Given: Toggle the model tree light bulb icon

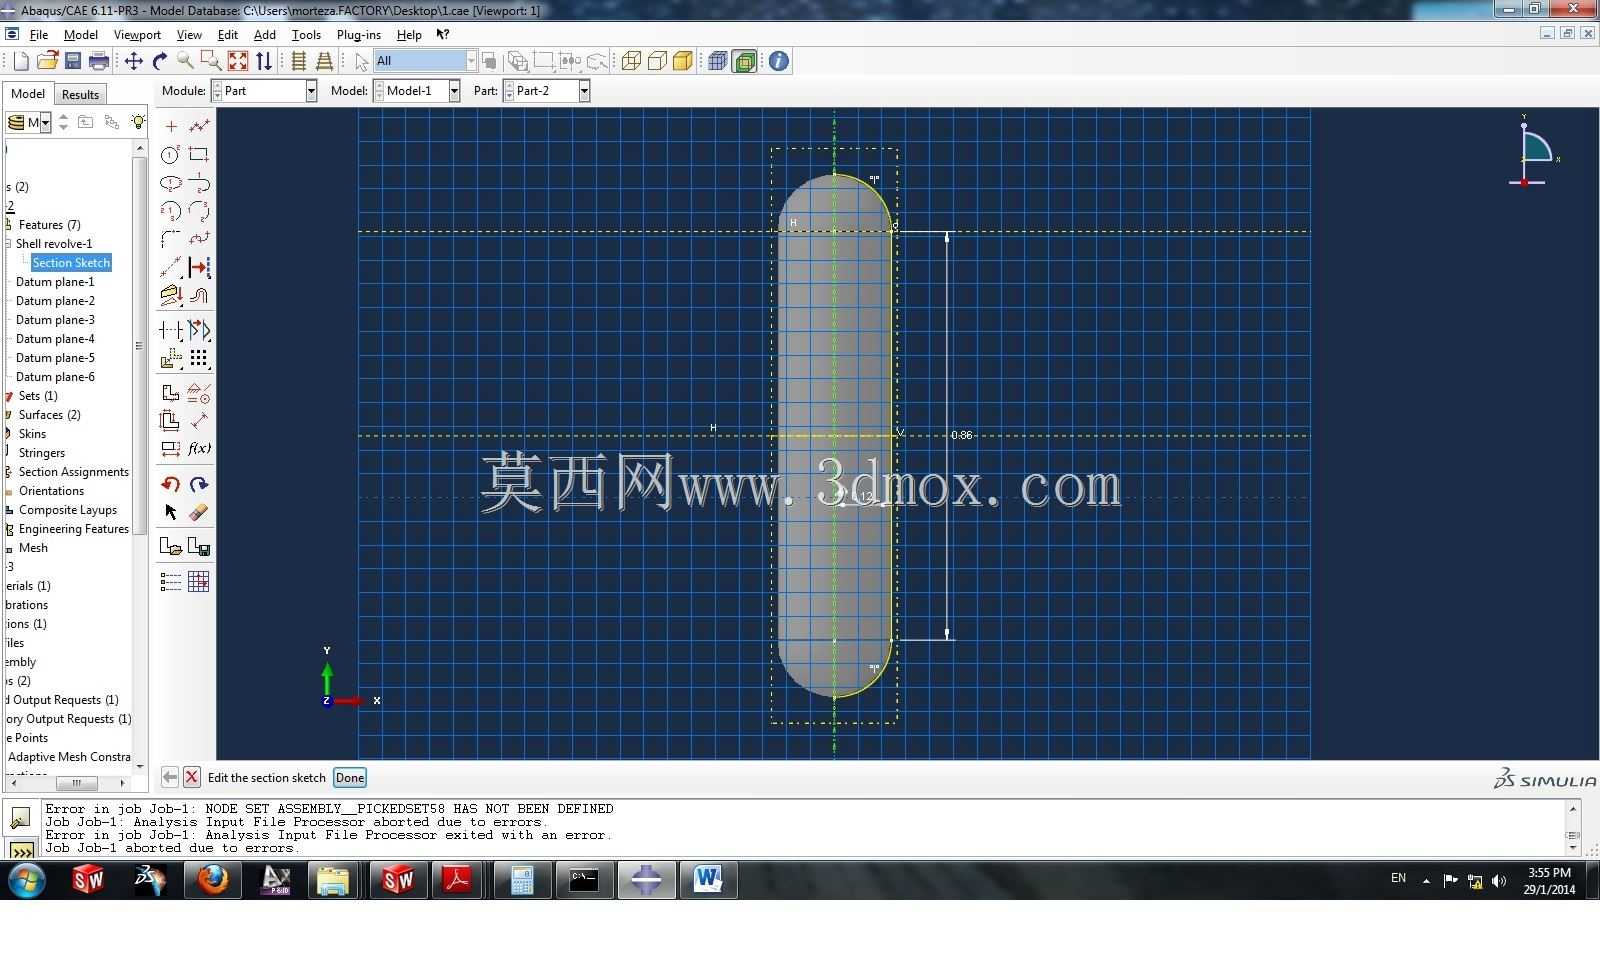Looking at the screenshot, I should 138,122.
